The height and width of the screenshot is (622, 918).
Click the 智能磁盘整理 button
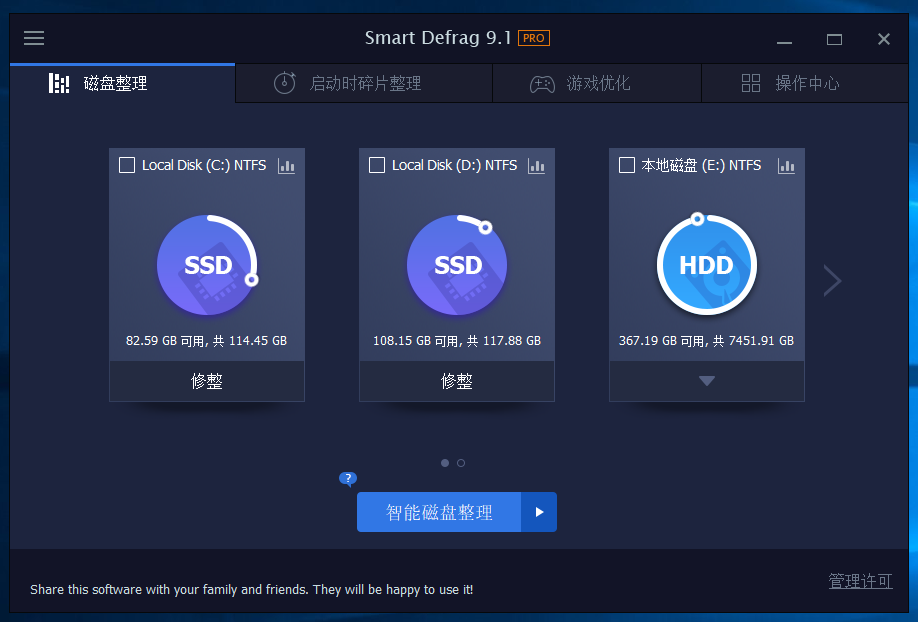pos(439,512)
